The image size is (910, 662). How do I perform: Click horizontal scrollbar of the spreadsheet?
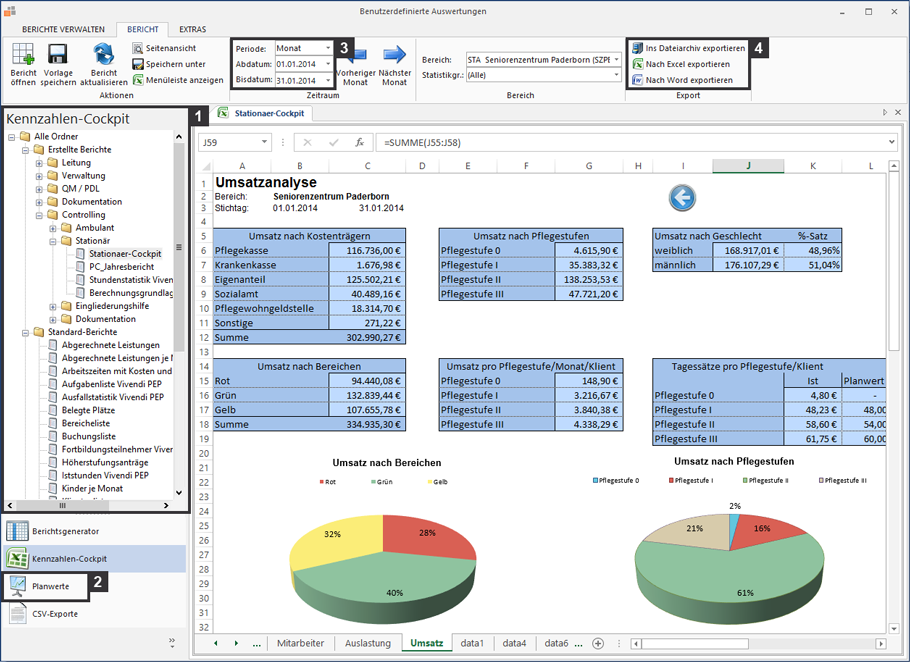coord(694,643)
